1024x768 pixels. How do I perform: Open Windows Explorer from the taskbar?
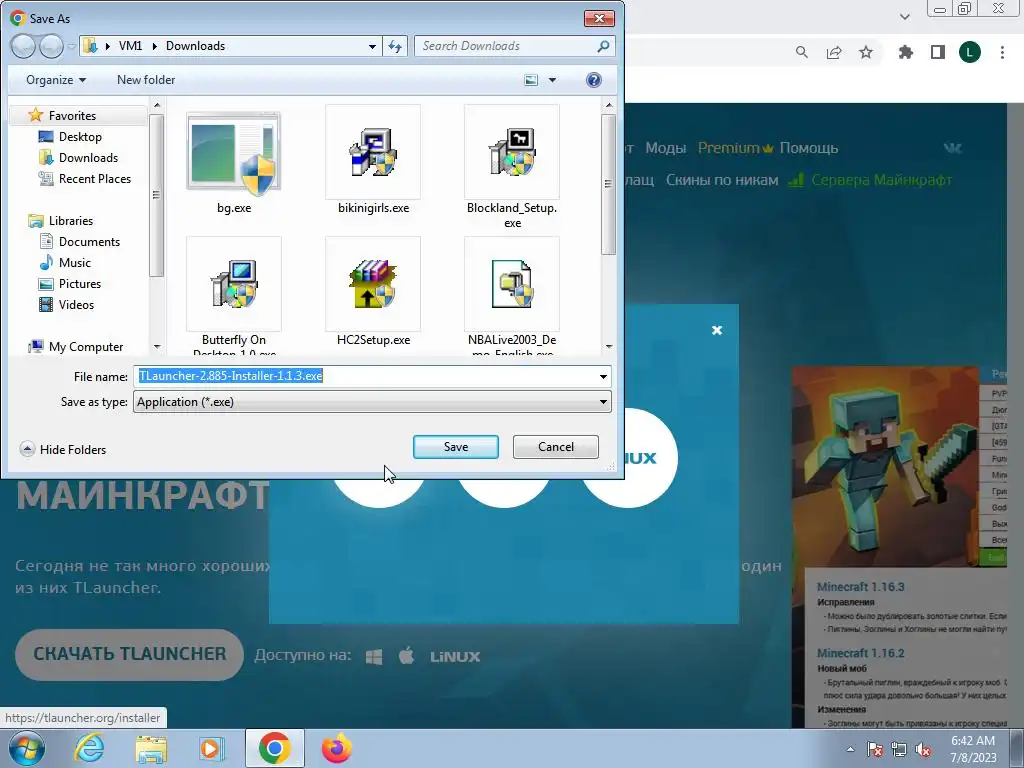151,748
